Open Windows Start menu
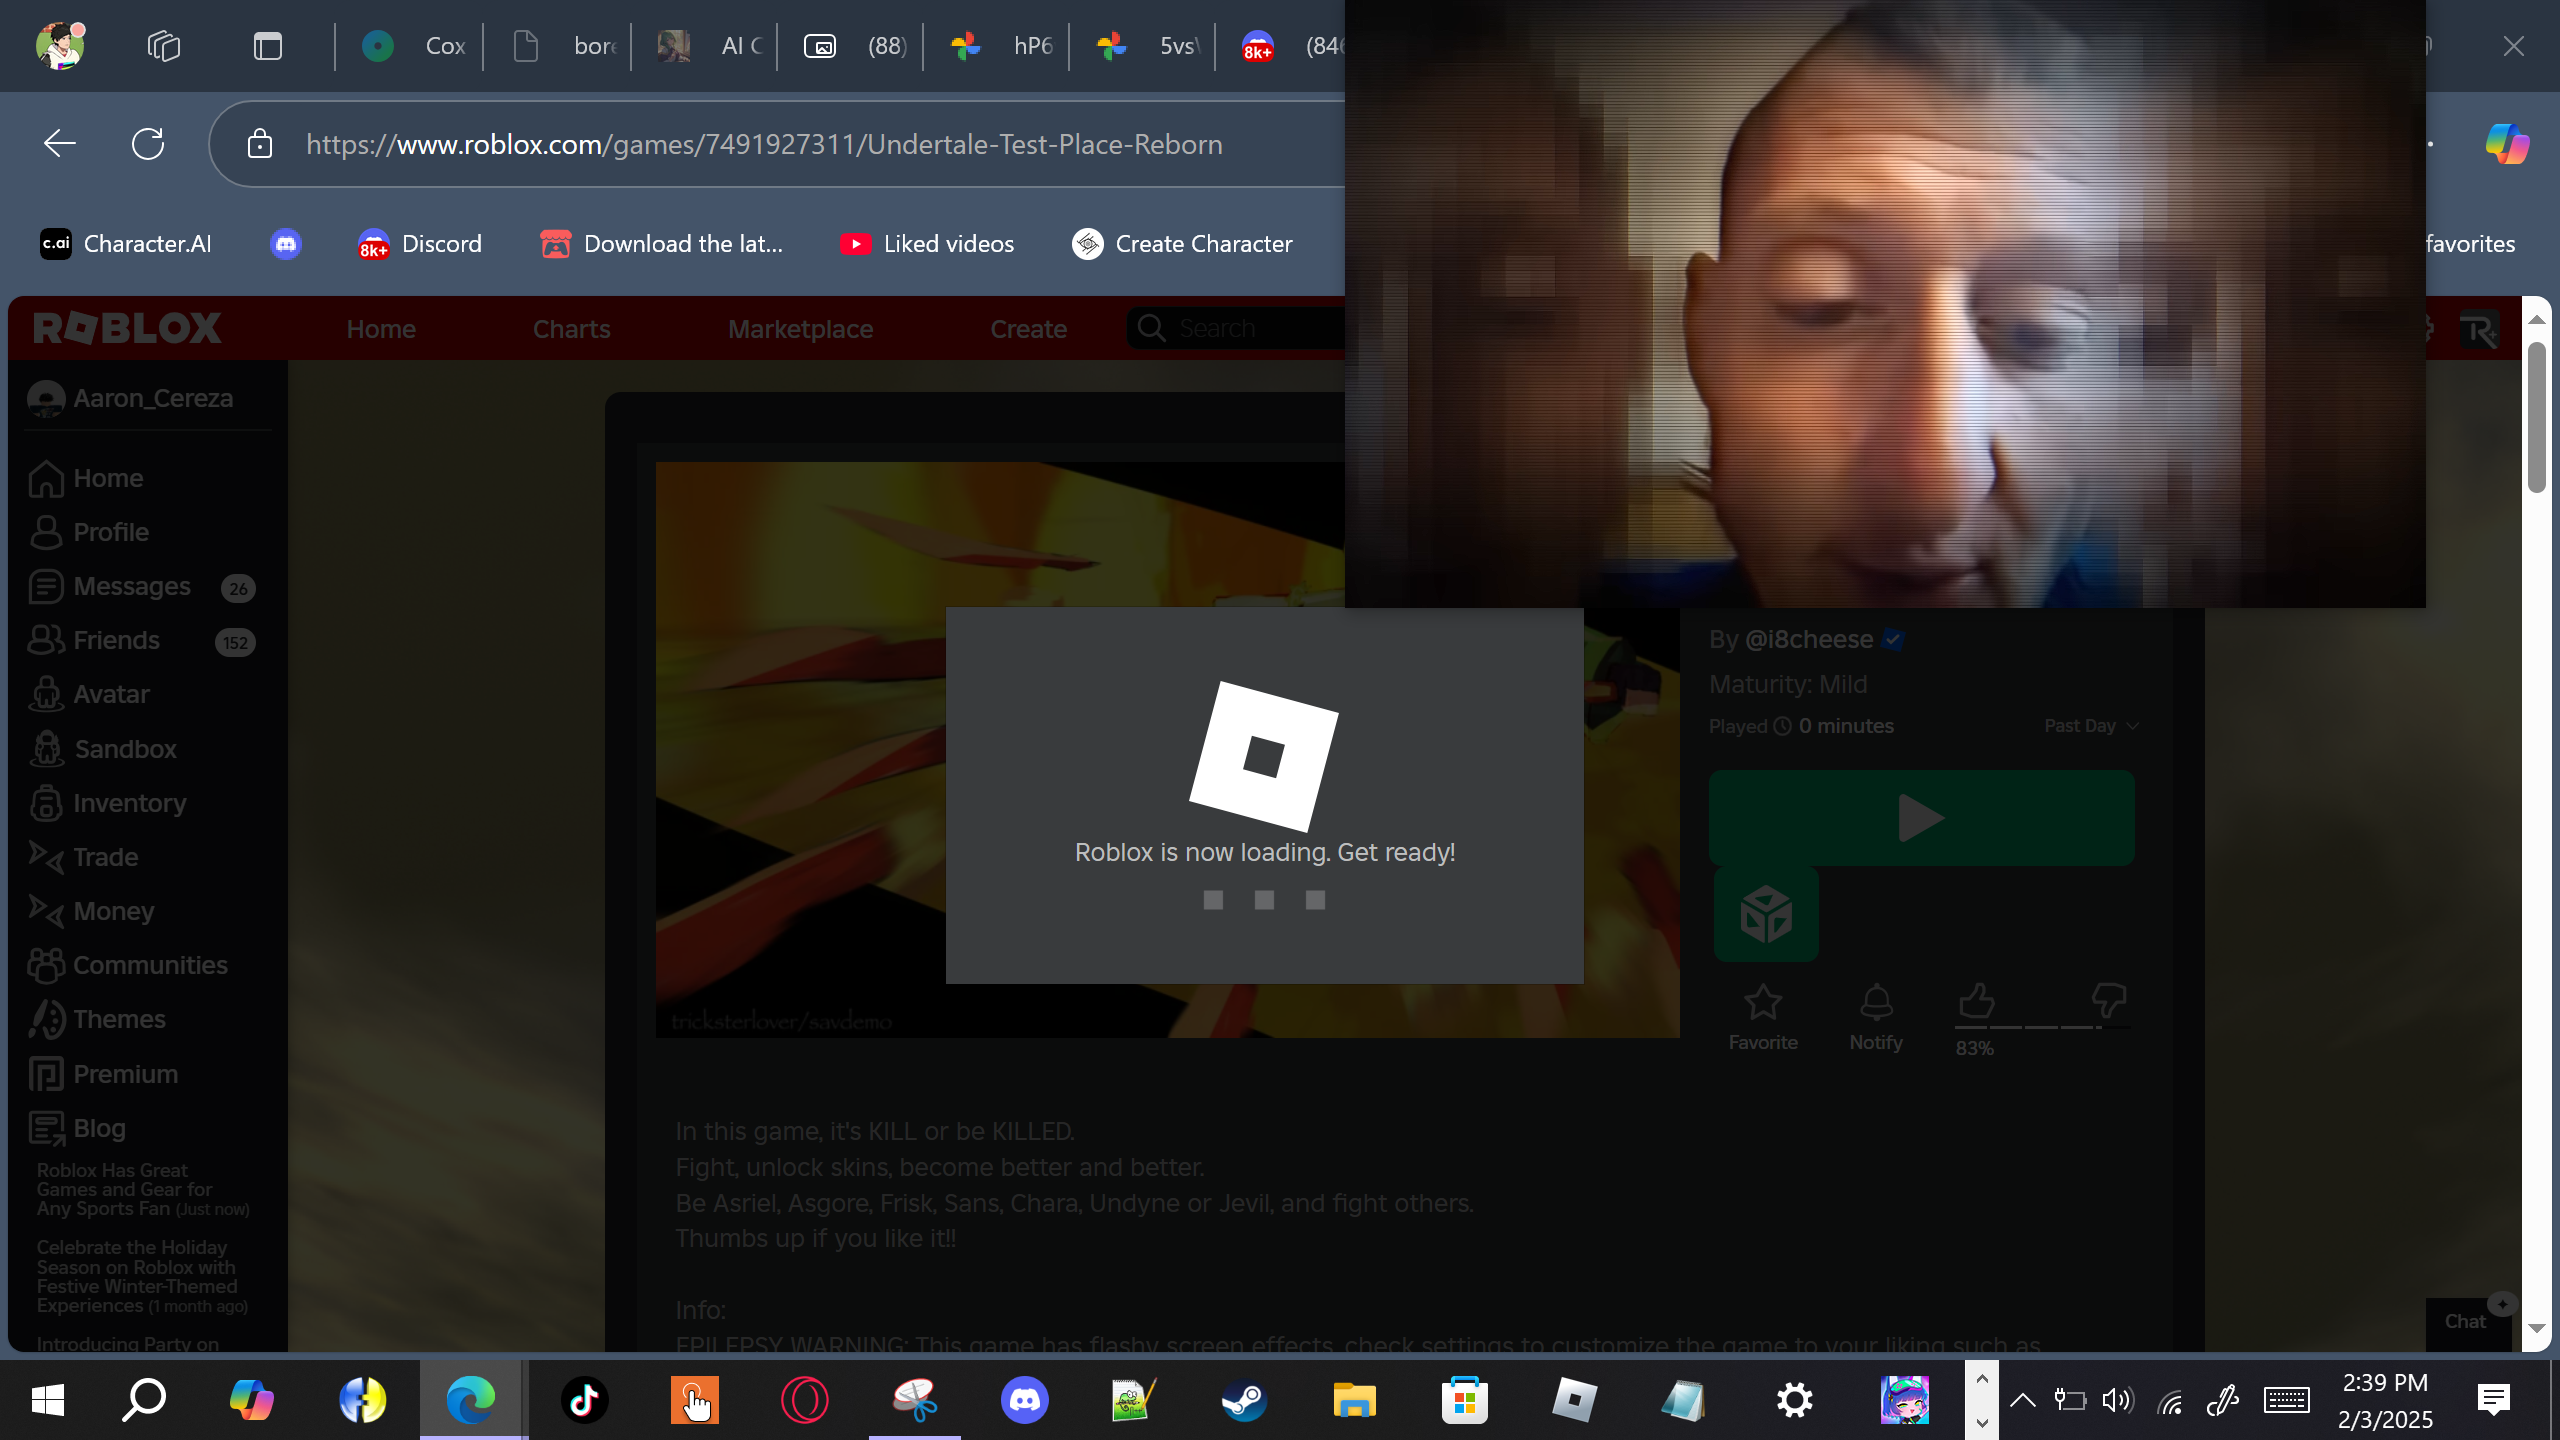 (47, 1400)
